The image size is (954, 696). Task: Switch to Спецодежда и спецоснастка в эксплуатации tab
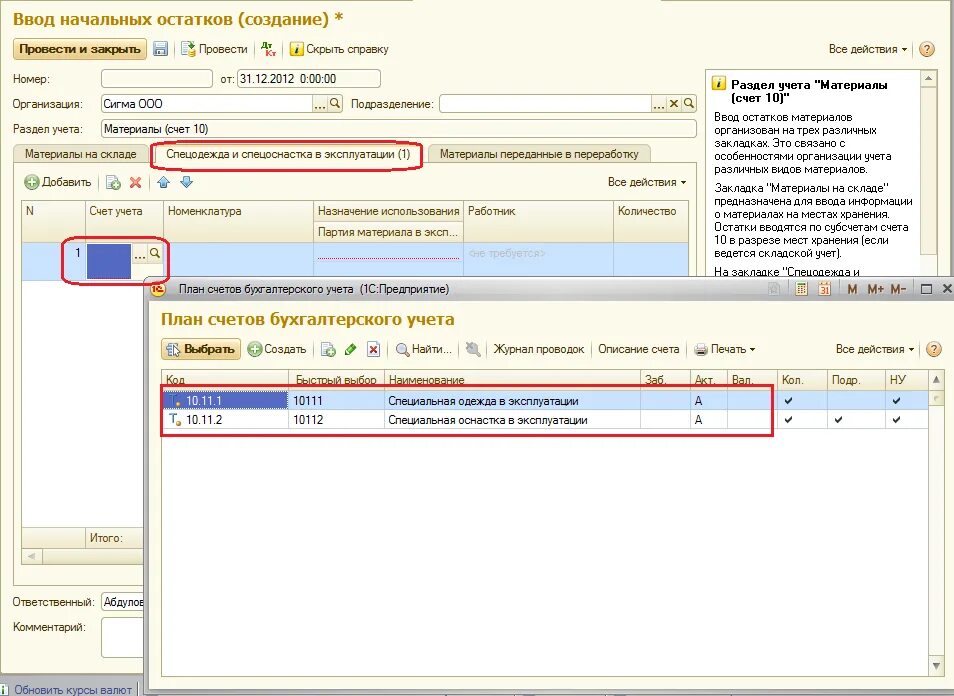[288, 155]
